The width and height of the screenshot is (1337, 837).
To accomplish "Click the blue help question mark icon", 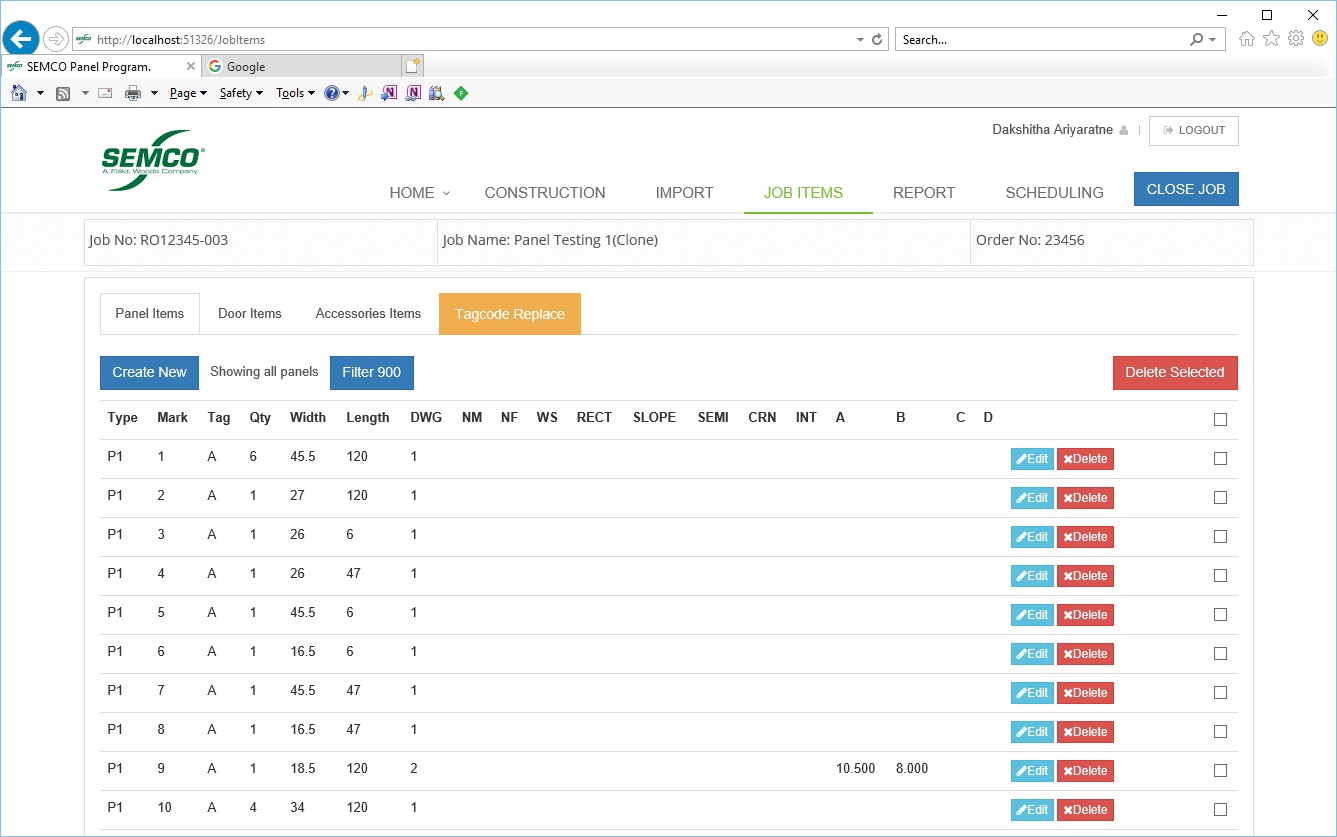I will 331,93.
